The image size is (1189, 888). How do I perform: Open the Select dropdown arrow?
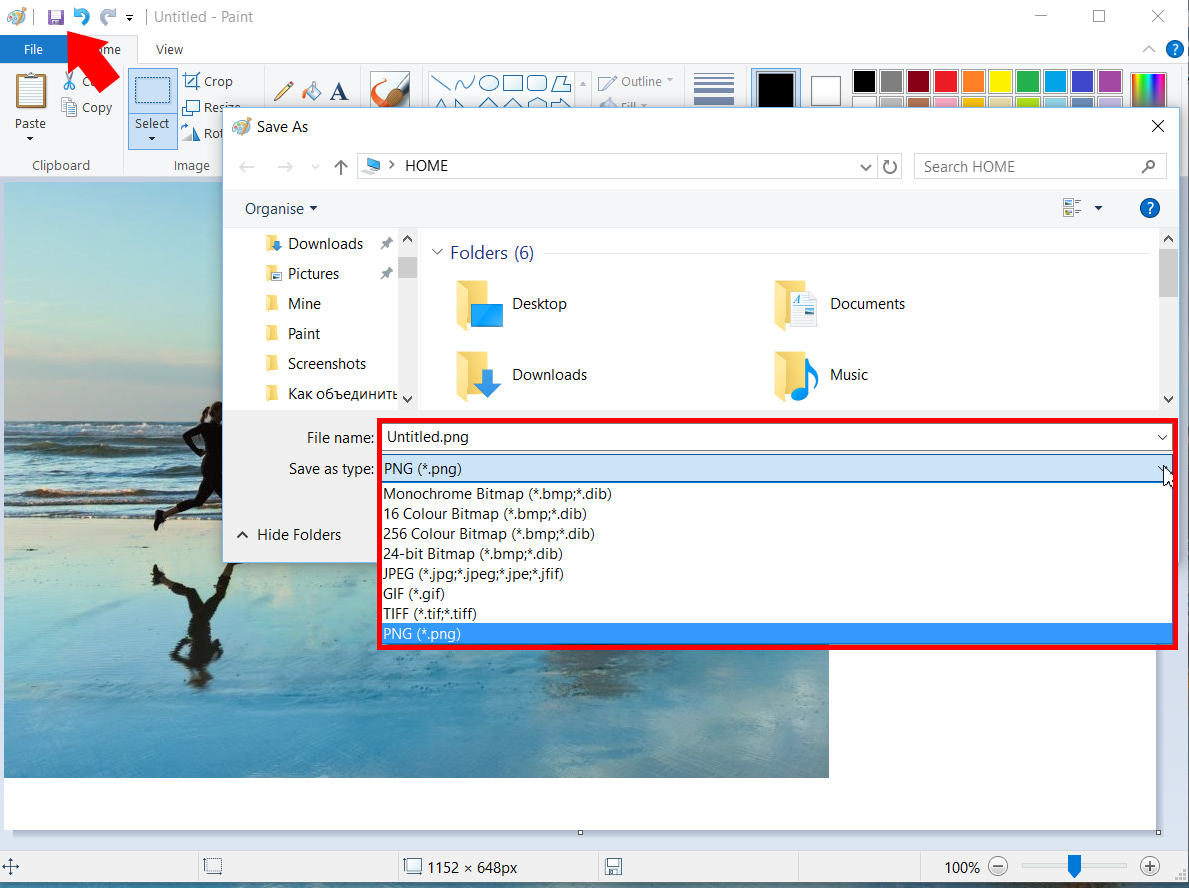tap(152, 139)
